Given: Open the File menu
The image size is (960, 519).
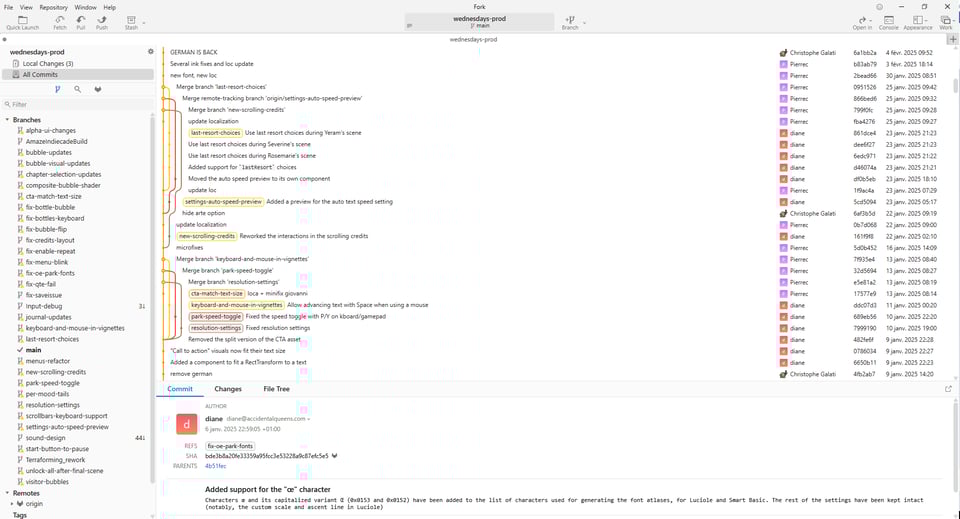Looking at the screenshot, I should [x=9, y=7].
